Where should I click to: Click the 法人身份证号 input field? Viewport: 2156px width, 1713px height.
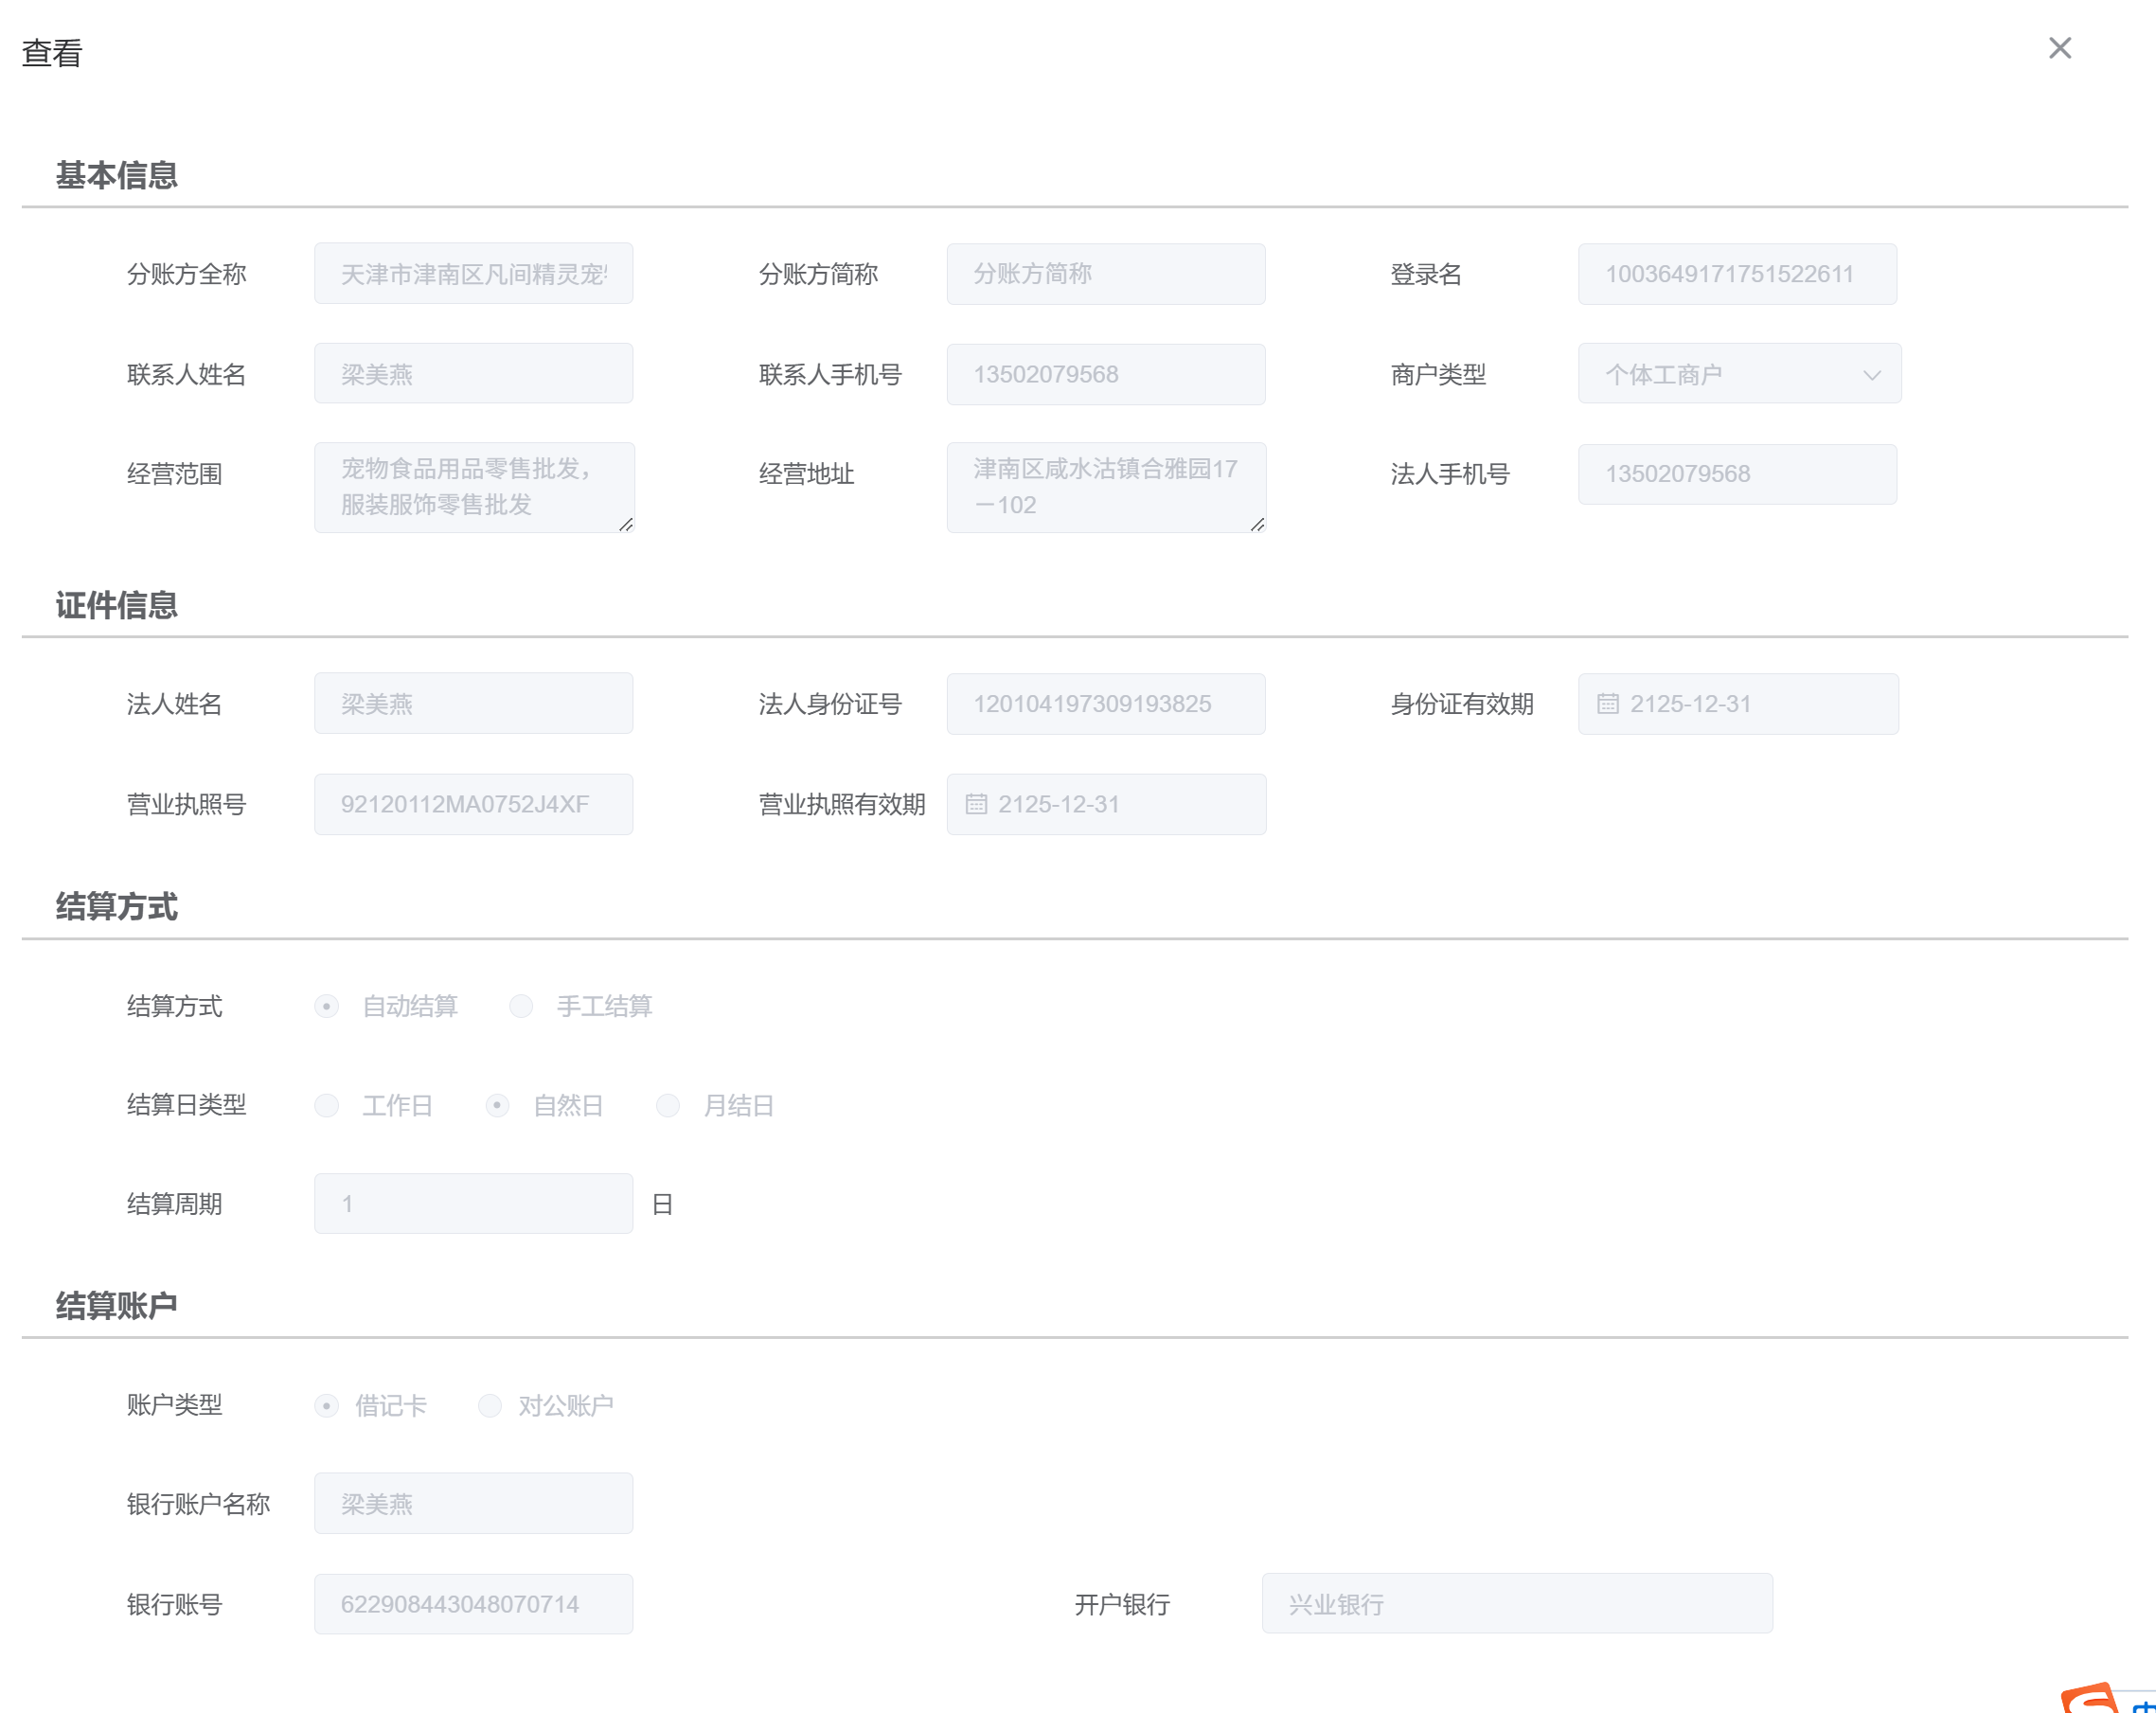(1105, 704)
